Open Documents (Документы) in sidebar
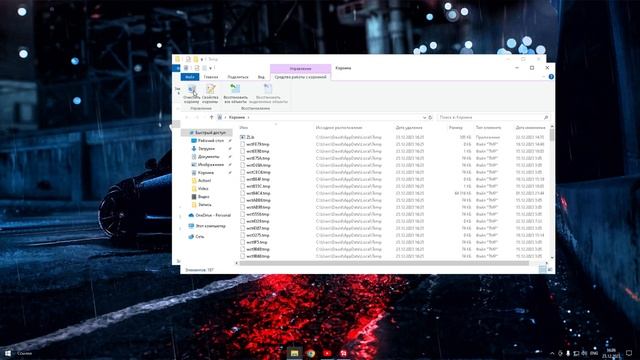This screenshot has width=640, height=360. tap(209, 157)
